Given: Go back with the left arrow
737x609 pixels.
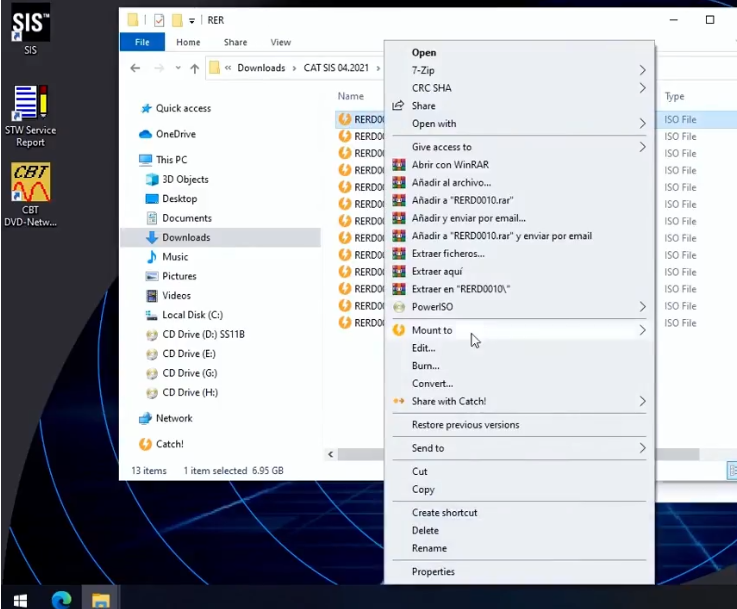Looking at the screenshot, I should tap(135, 68).
